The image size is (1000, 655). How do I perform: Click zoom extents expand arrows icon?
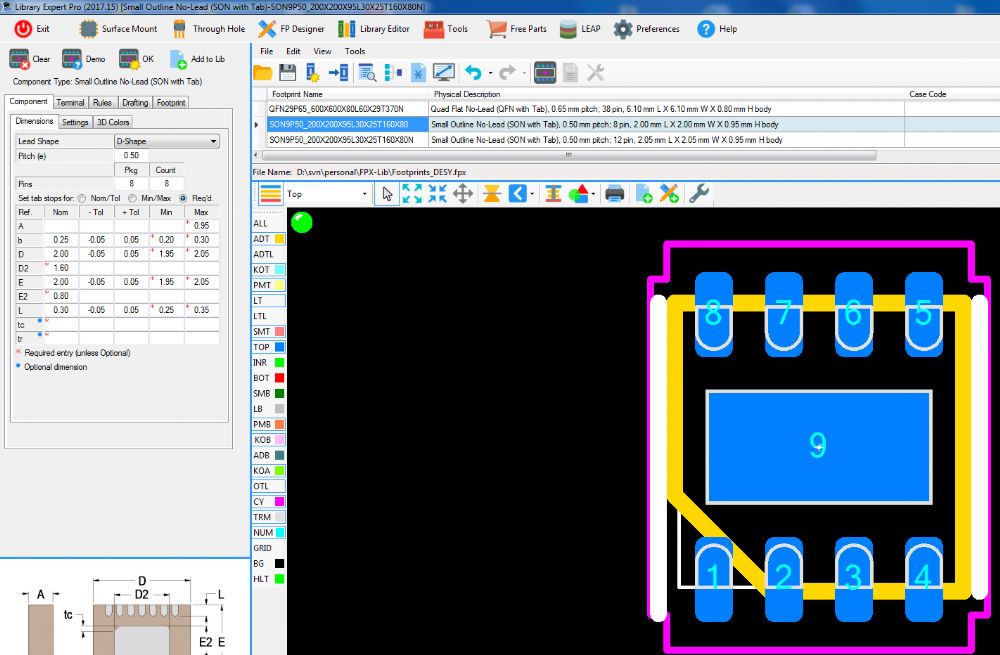412,194
